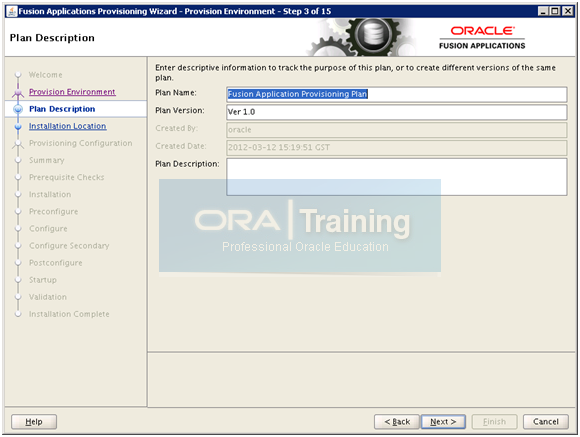Click the step bullet beside Plan Description
The height and width of the screenshot is (437, 580).
pyautogui.click(x=18, y=109)
